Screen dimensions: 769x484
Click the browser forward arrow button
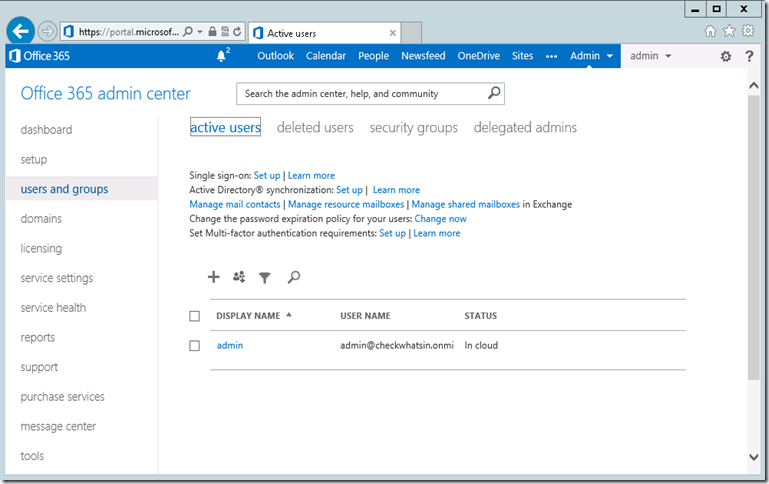[x=47, y=32]
